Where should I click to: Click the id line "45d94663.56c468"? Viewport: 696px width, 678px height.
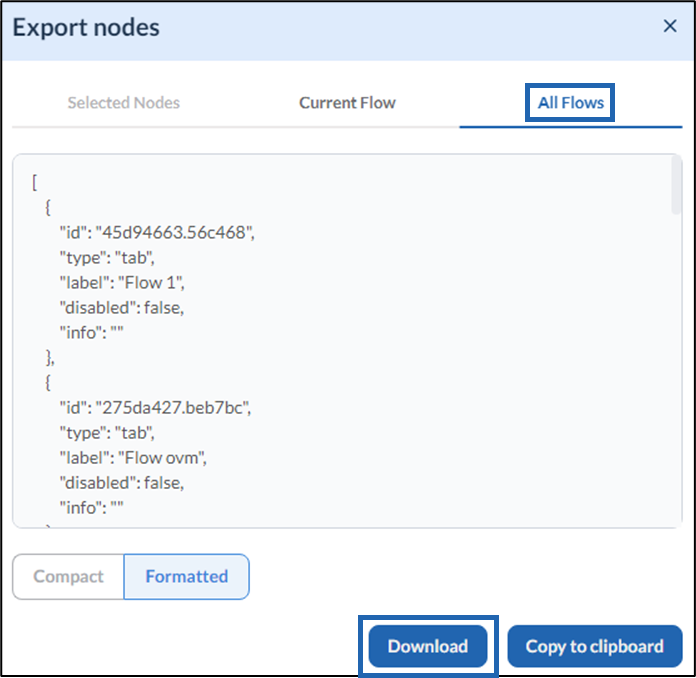click(x=157, y=233)
